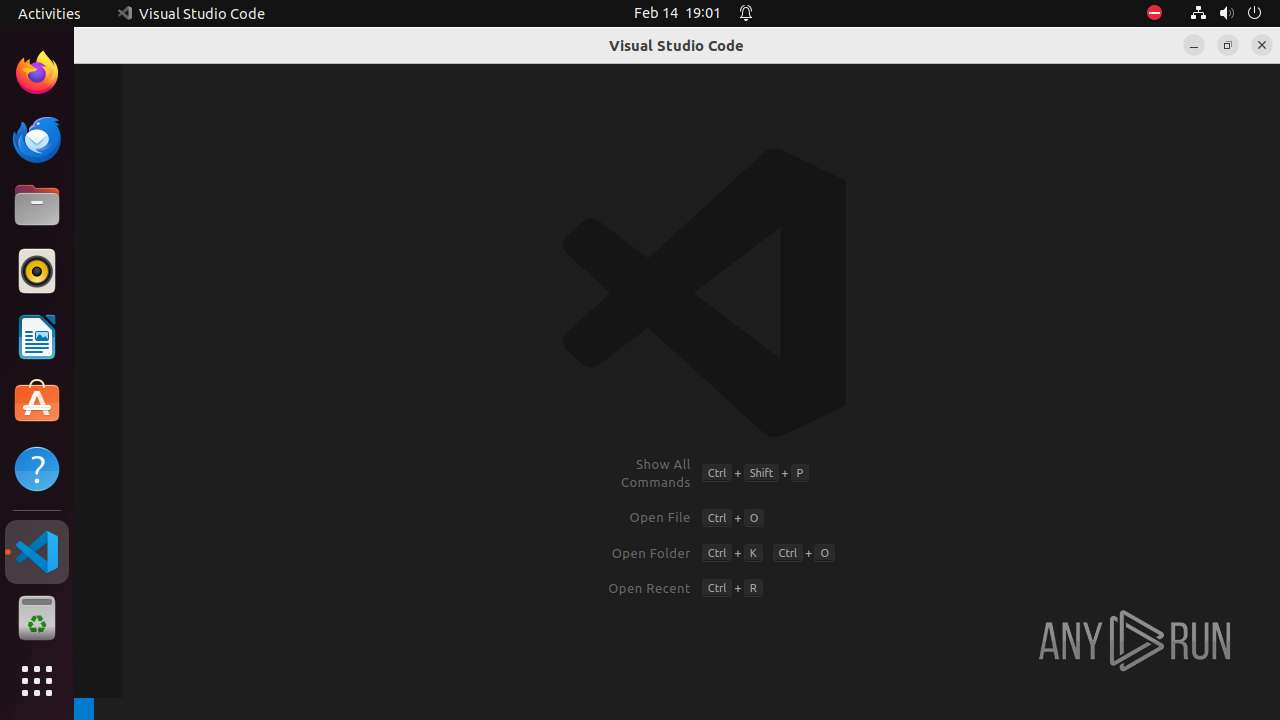The width and height of the screenshot is (1280, 720).
Task: Open Ubuntu Software store icon
Action: (37, 403)
